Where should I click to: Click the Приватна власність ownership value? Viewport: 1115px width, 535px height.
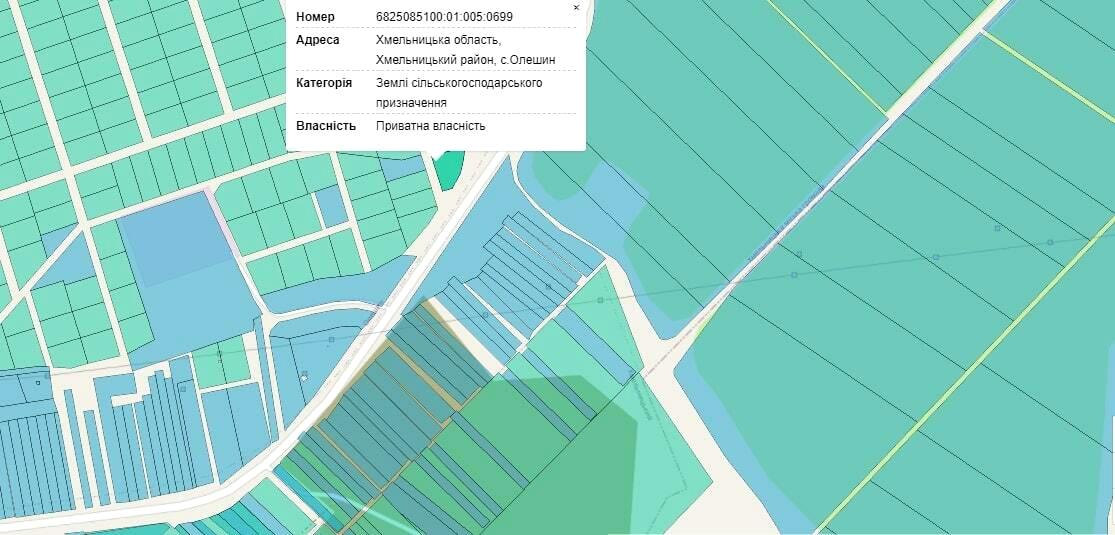pyautogui.click(x=430, y=126)
